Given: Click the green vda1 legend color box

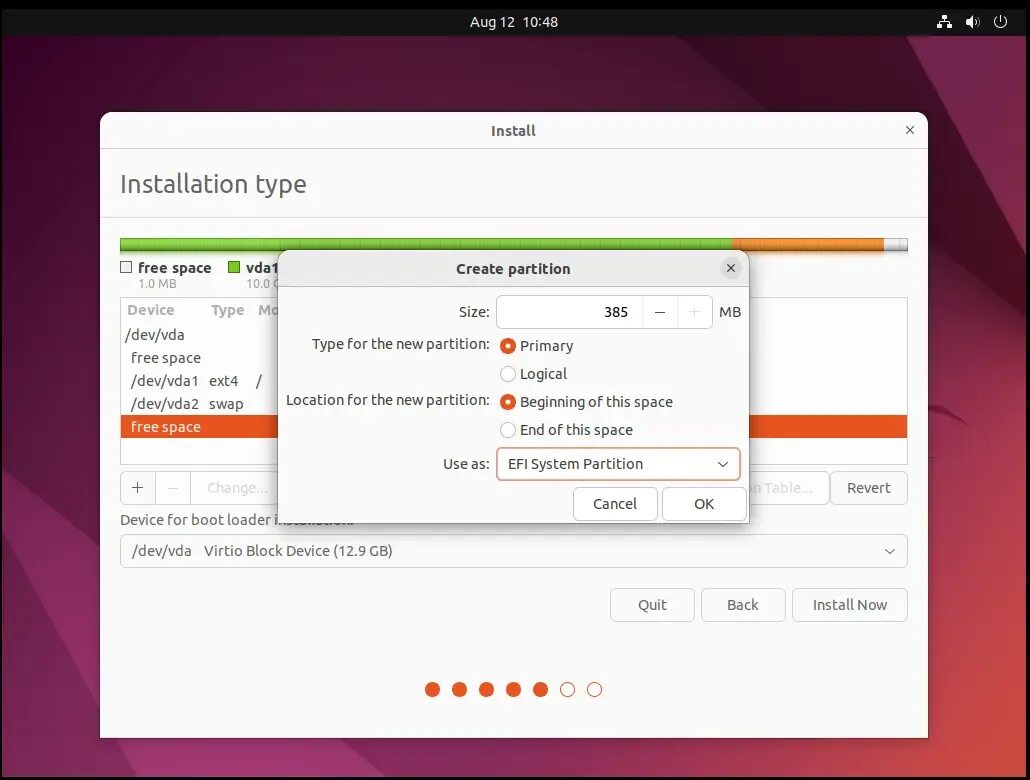Looking at the screenshot, I should [x=234, y=267].
